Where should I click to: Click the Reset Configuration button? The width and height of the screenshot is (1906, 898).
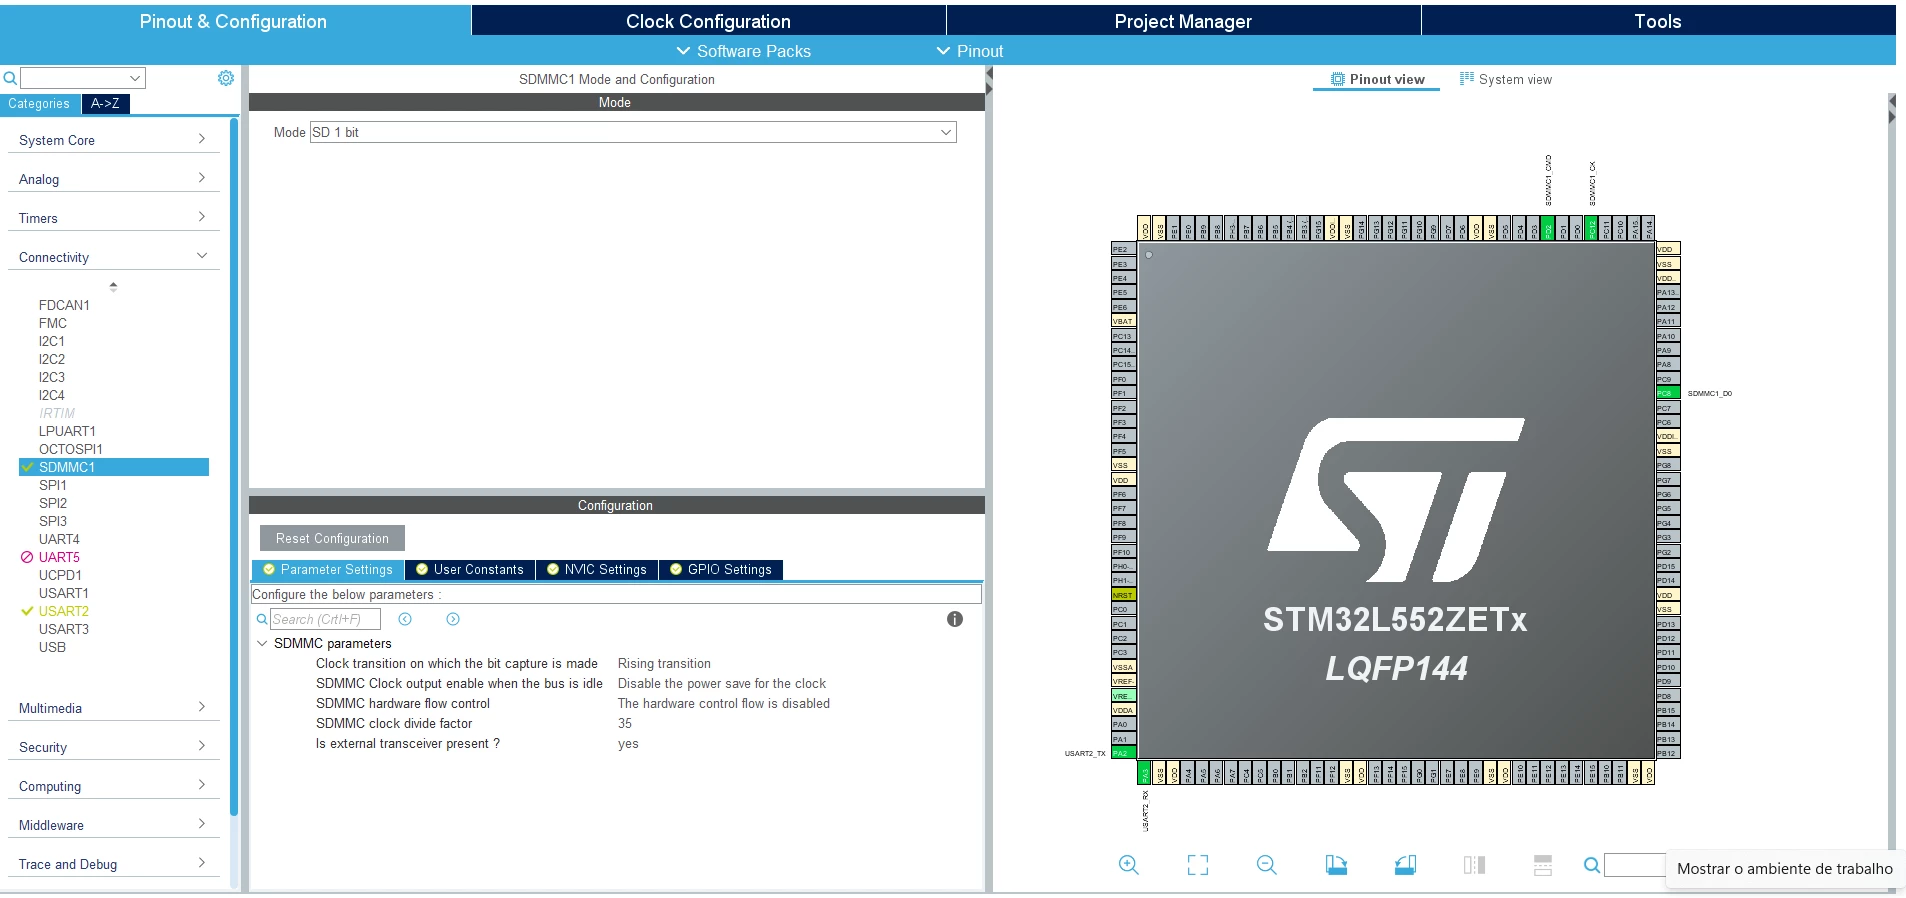pos(332,538)
